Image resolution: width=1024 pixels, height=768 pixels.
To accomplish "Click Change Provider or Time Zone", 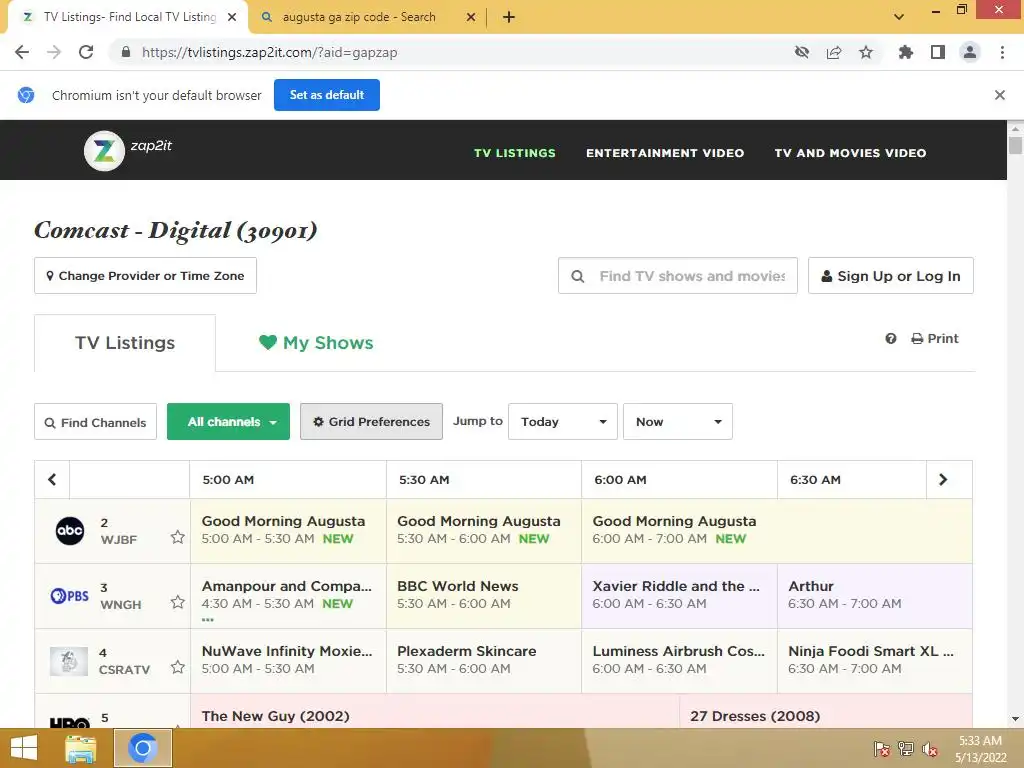I will (145, 276).
